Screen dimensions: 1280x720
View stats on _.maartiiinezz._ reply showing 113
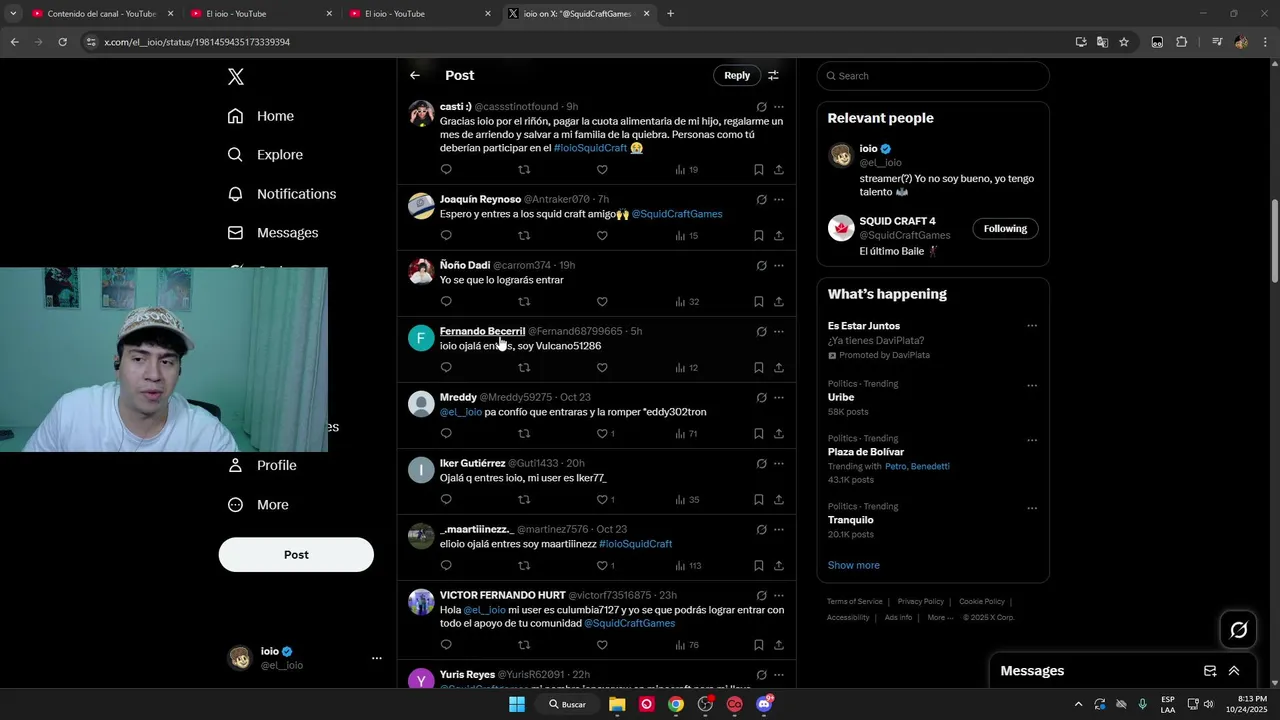click(x=688, y=566)
